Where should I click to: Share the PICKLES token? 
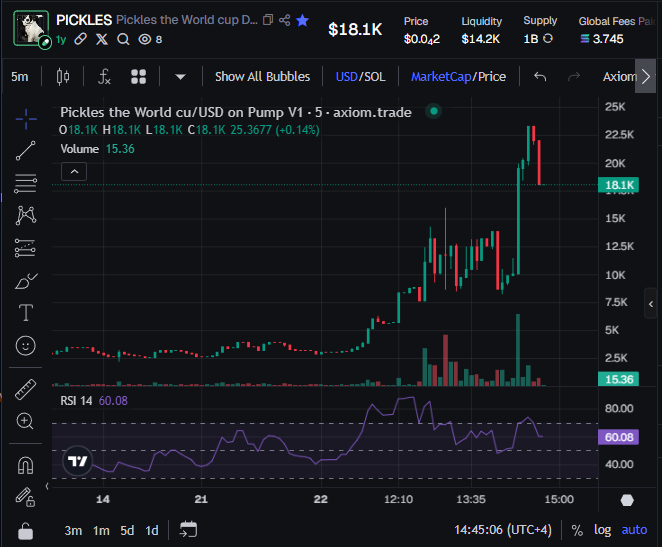click(285, 20)
